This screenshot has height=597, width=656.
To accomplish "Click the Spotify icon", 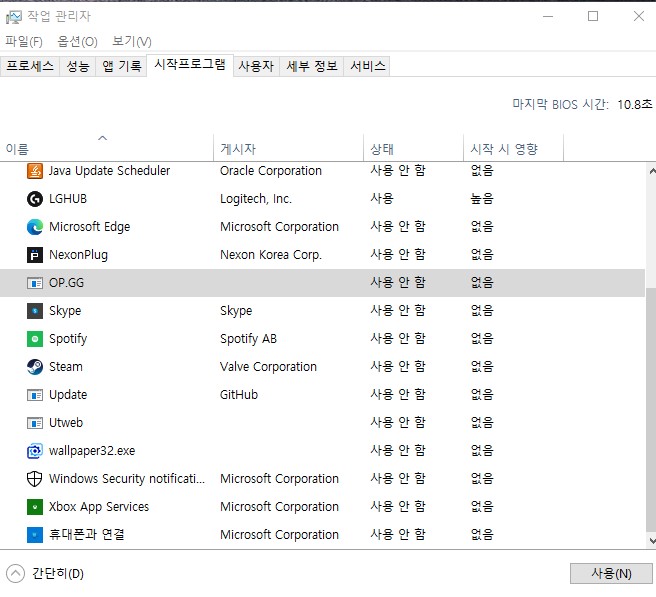I will [35, 339].
